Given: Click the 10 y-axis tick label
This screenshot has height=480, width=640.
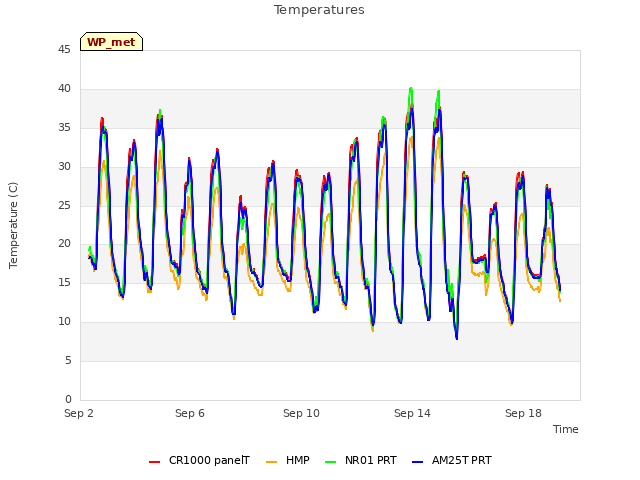Looking at the screenshot, I should pos(64,322).
